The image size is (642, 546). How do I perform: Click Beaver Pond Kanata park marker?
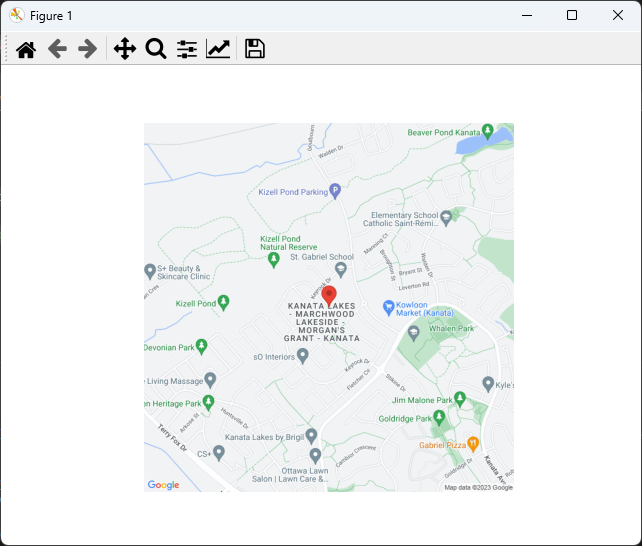[x=487, y=131]
